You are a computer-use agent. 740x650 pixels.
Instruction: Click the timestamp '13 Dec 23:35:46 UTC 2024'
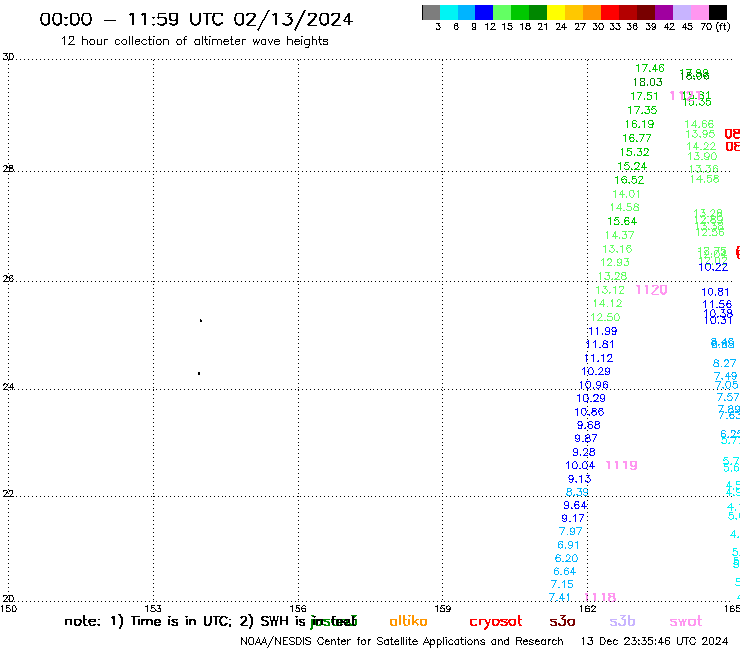point(654,641)
